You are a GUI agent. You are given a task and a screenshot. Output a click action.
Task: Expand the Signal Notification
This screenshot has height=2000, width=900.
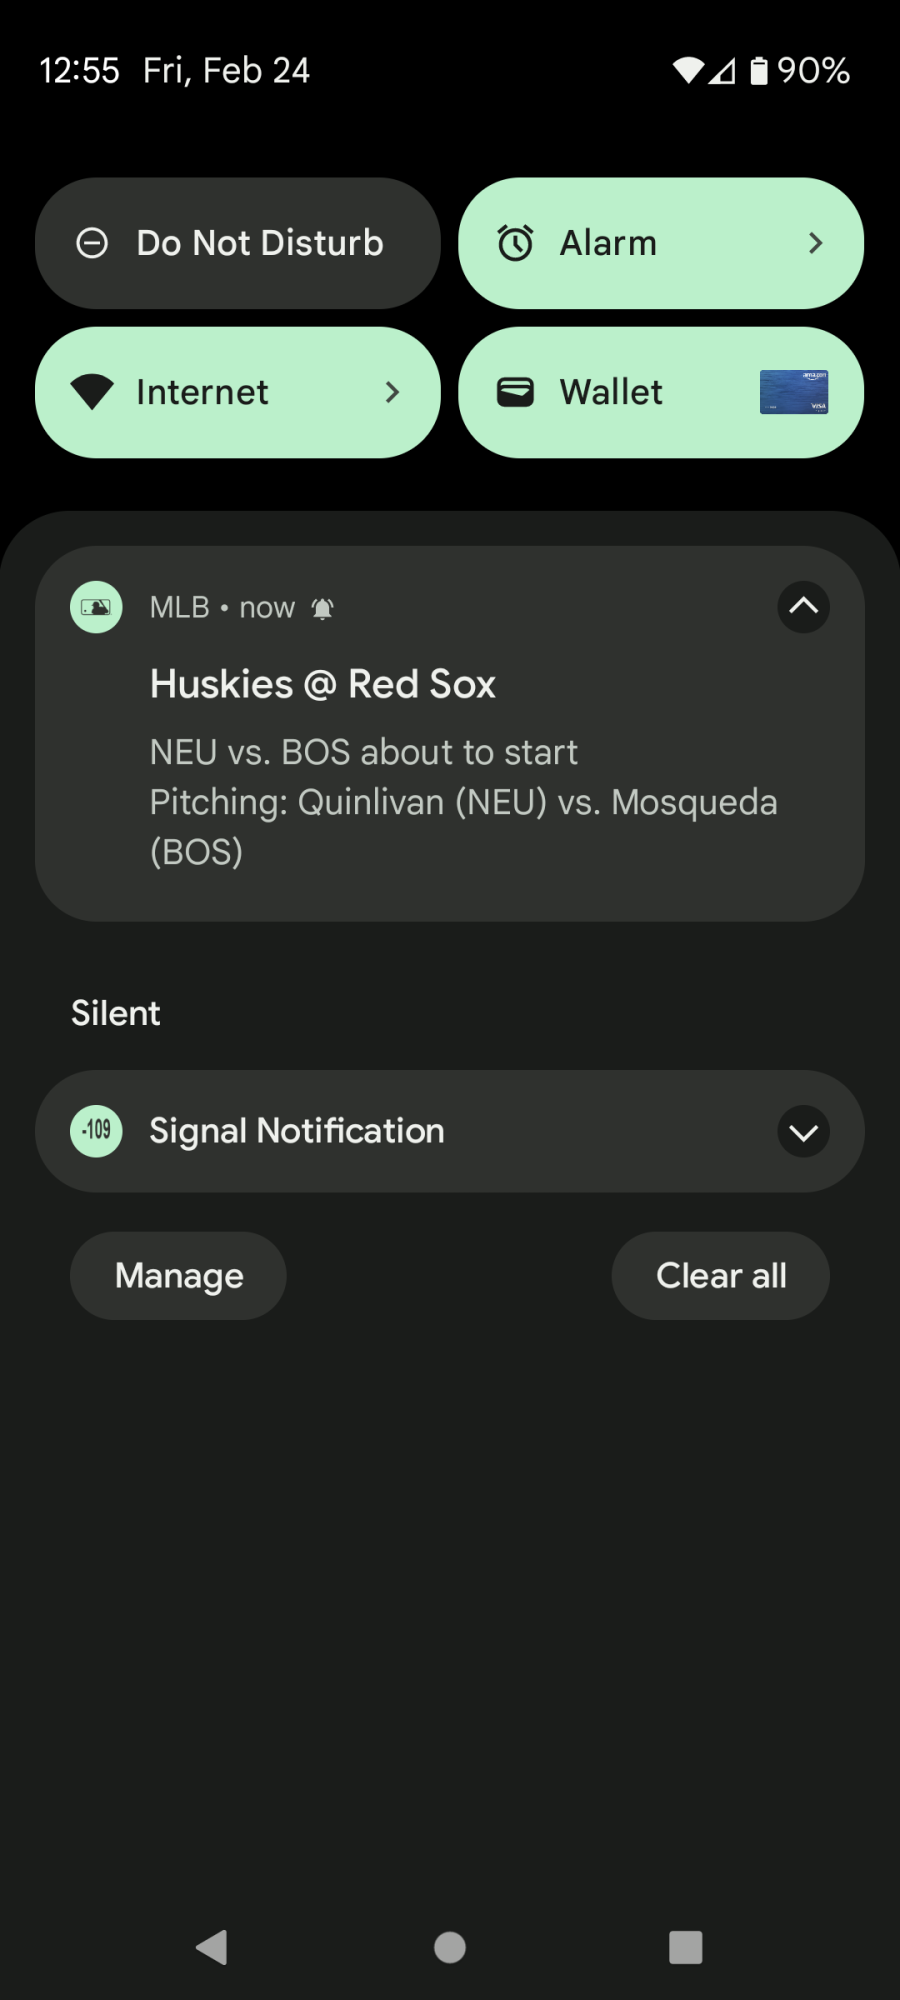click(803, 1132)
